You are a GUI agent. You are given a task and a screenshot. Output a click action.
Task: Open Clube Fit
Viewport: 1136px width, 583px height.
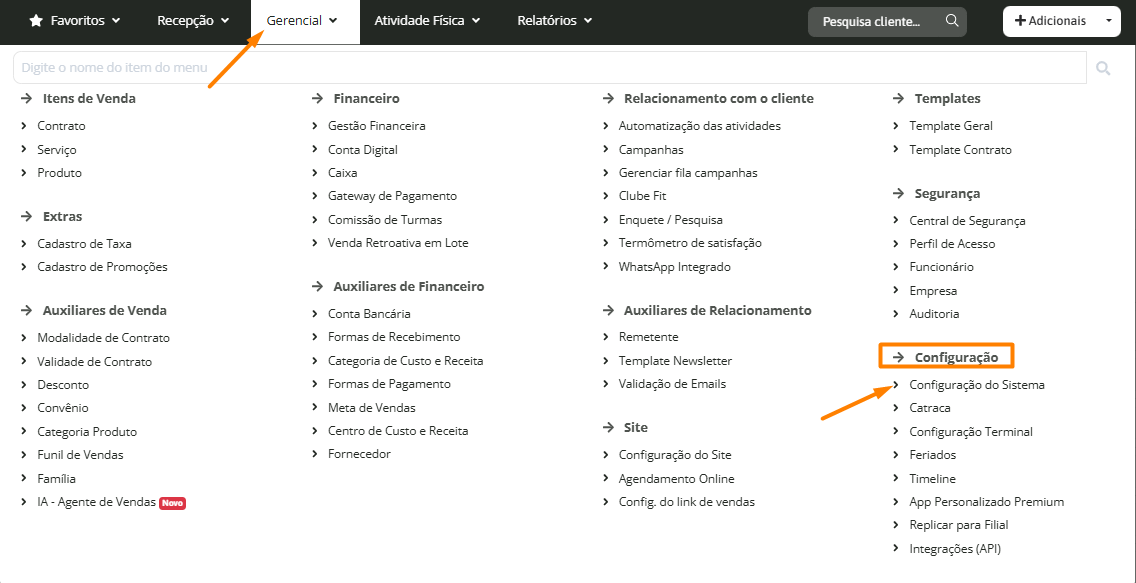tap(642, 196)
